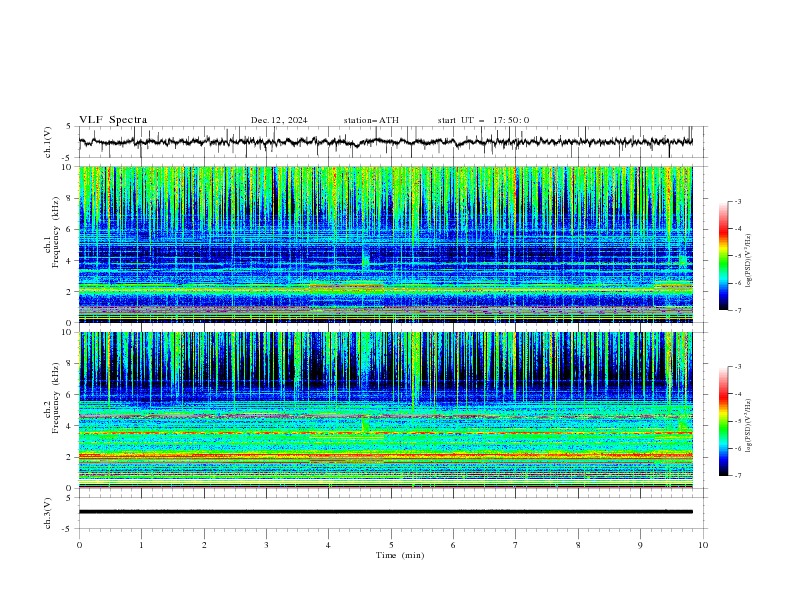Click the ch.2 spectrogram panel
This screenshot has width=792, height=612.
click(385, 410)
